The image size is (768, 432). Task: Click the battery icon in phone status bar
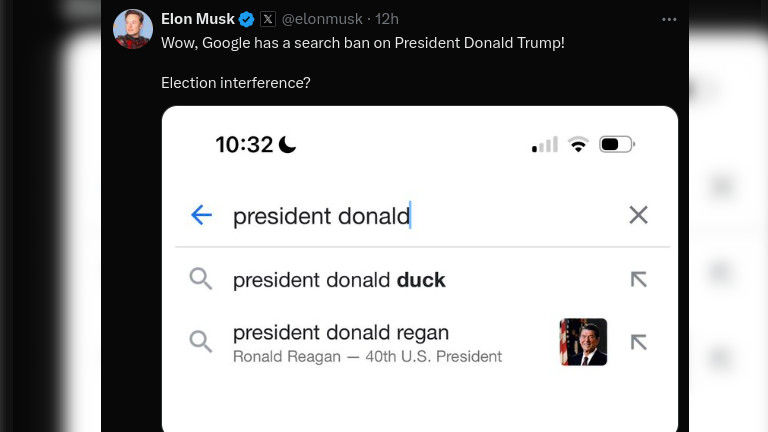(616, 145)
